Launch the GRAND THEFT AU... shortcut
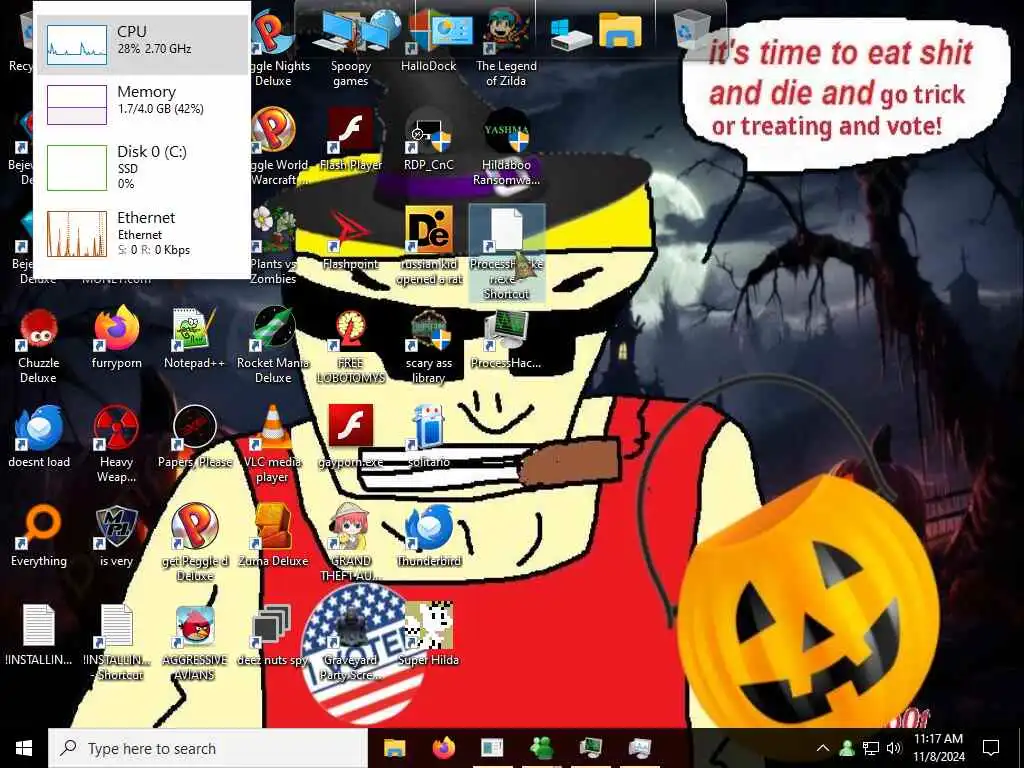1024x768 pixels. (351, 543)
